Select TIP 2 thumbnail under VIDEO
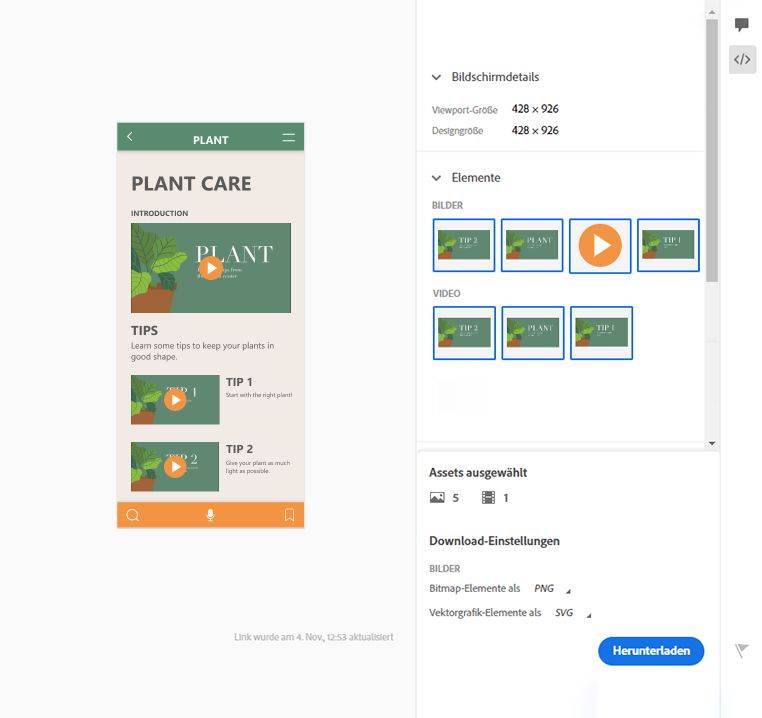This screenshot has width=762, height=718. click(x=464, y=333)
